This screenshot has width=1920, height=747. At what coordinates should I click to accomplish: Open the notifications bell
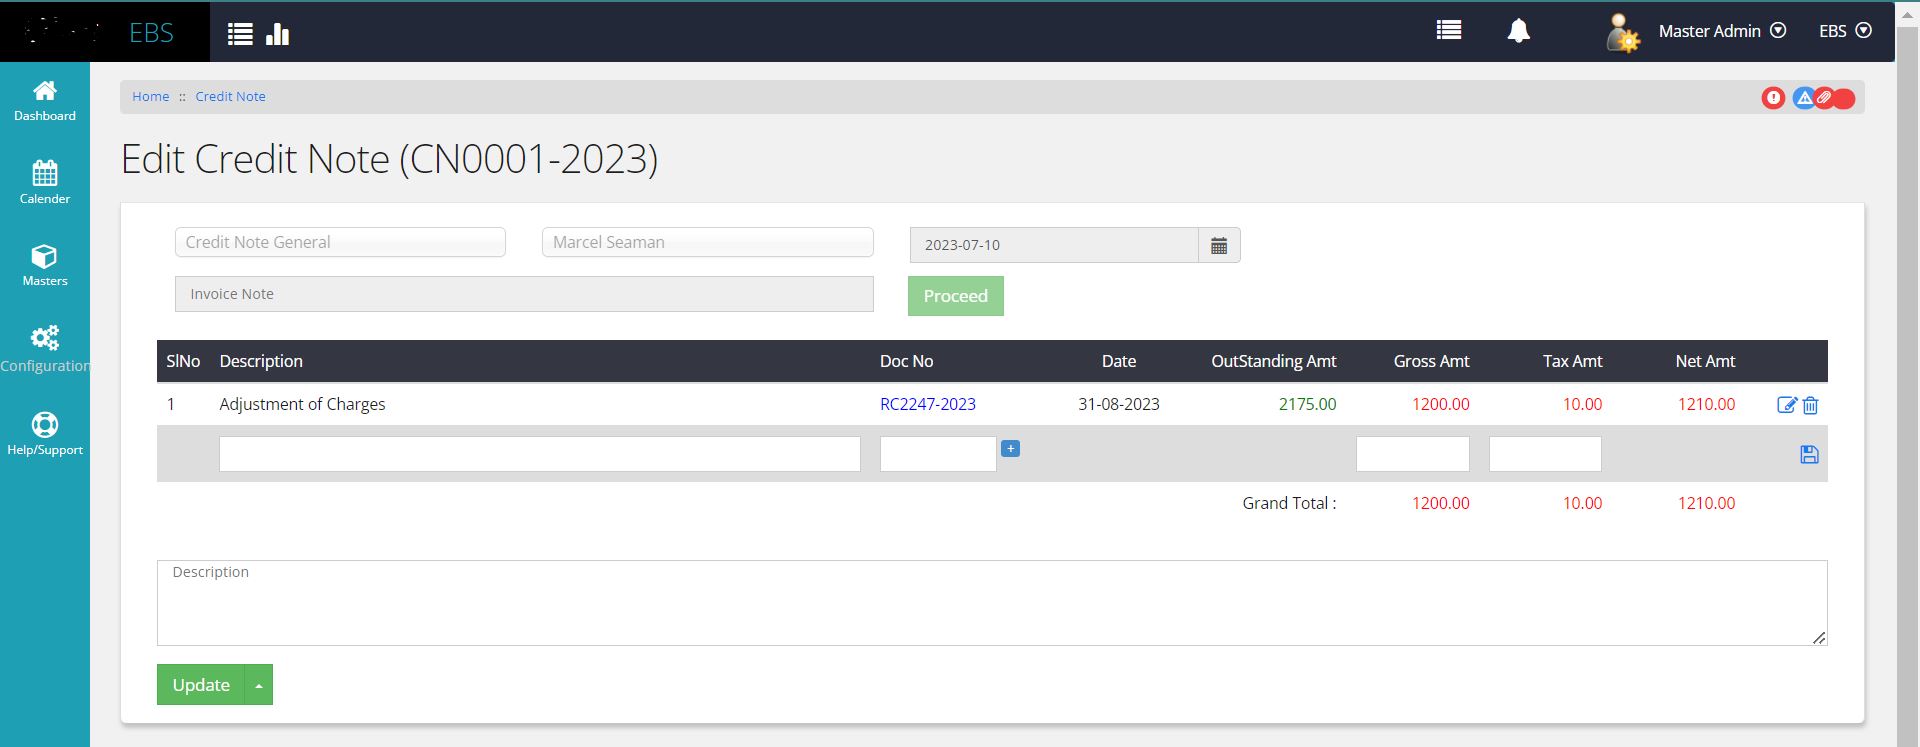tap(1518, 31)
